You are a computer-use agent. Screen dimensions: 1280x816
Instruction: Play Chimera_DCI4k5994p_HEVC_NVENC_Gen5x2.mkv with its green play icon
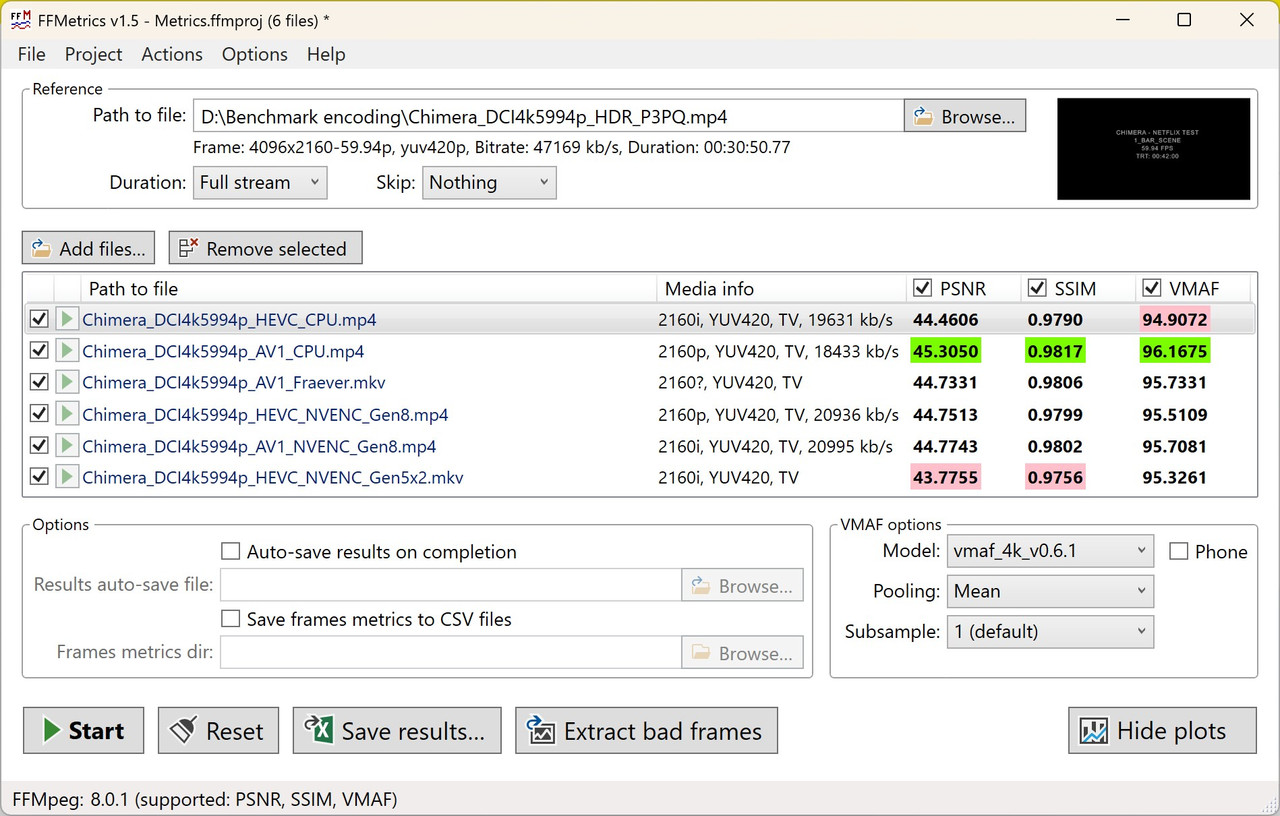(x=66, y=477)
